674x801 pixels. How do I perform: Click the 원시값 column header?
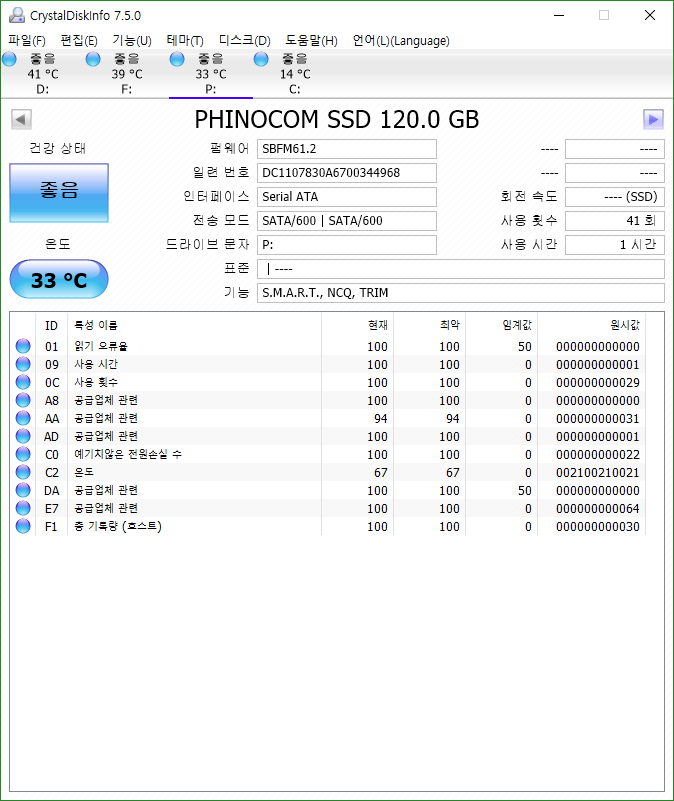(592, 325)
